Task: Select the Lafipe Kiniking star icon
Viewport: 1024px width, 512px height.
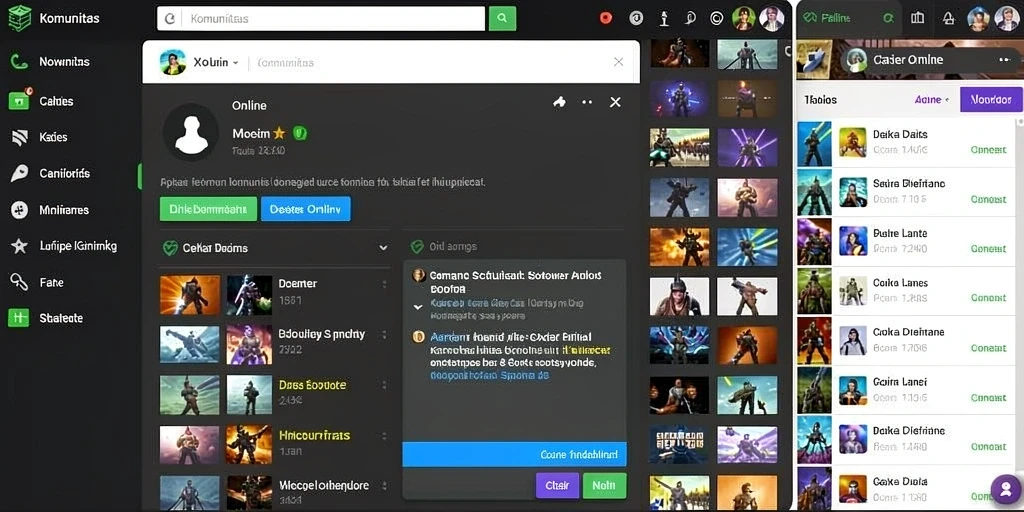Action: (x=20, y=246)
